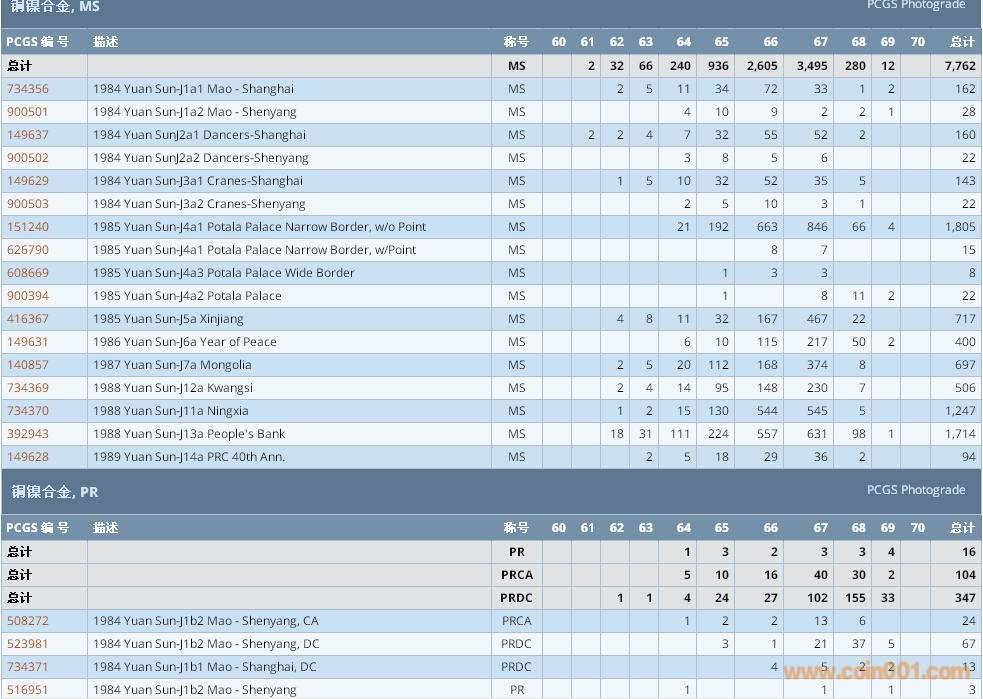Select the 1988 Yuan Sun-J11a Ningxia description

click(170, 411)
